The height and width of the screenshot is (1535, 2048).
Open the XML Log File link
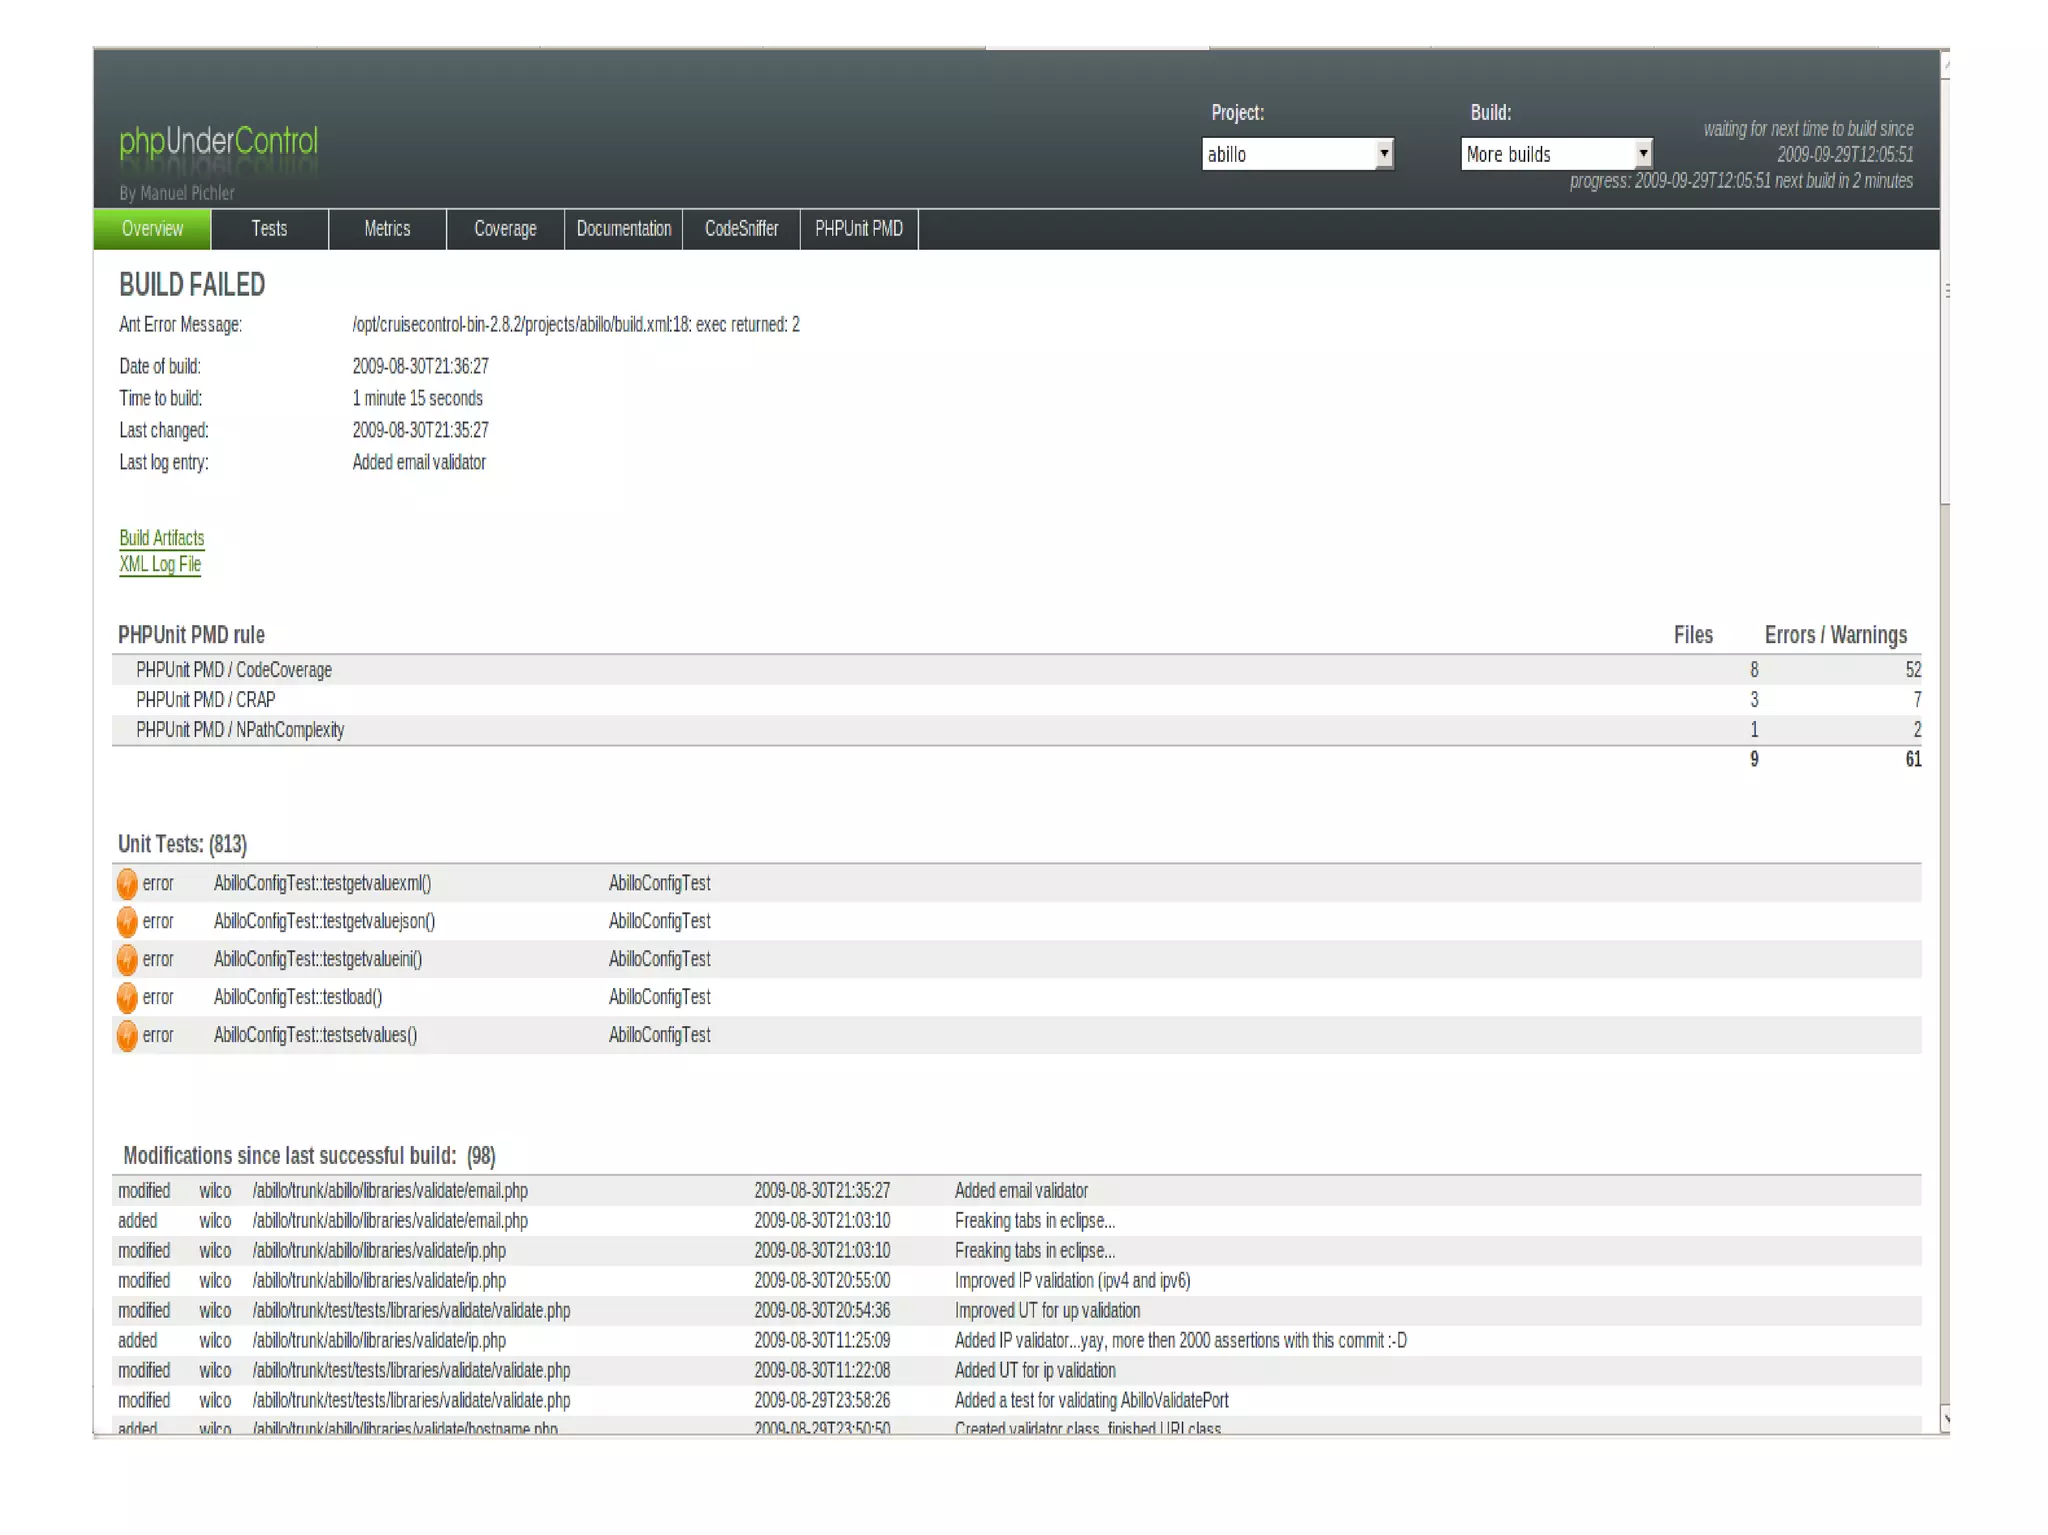pos(160,564)
